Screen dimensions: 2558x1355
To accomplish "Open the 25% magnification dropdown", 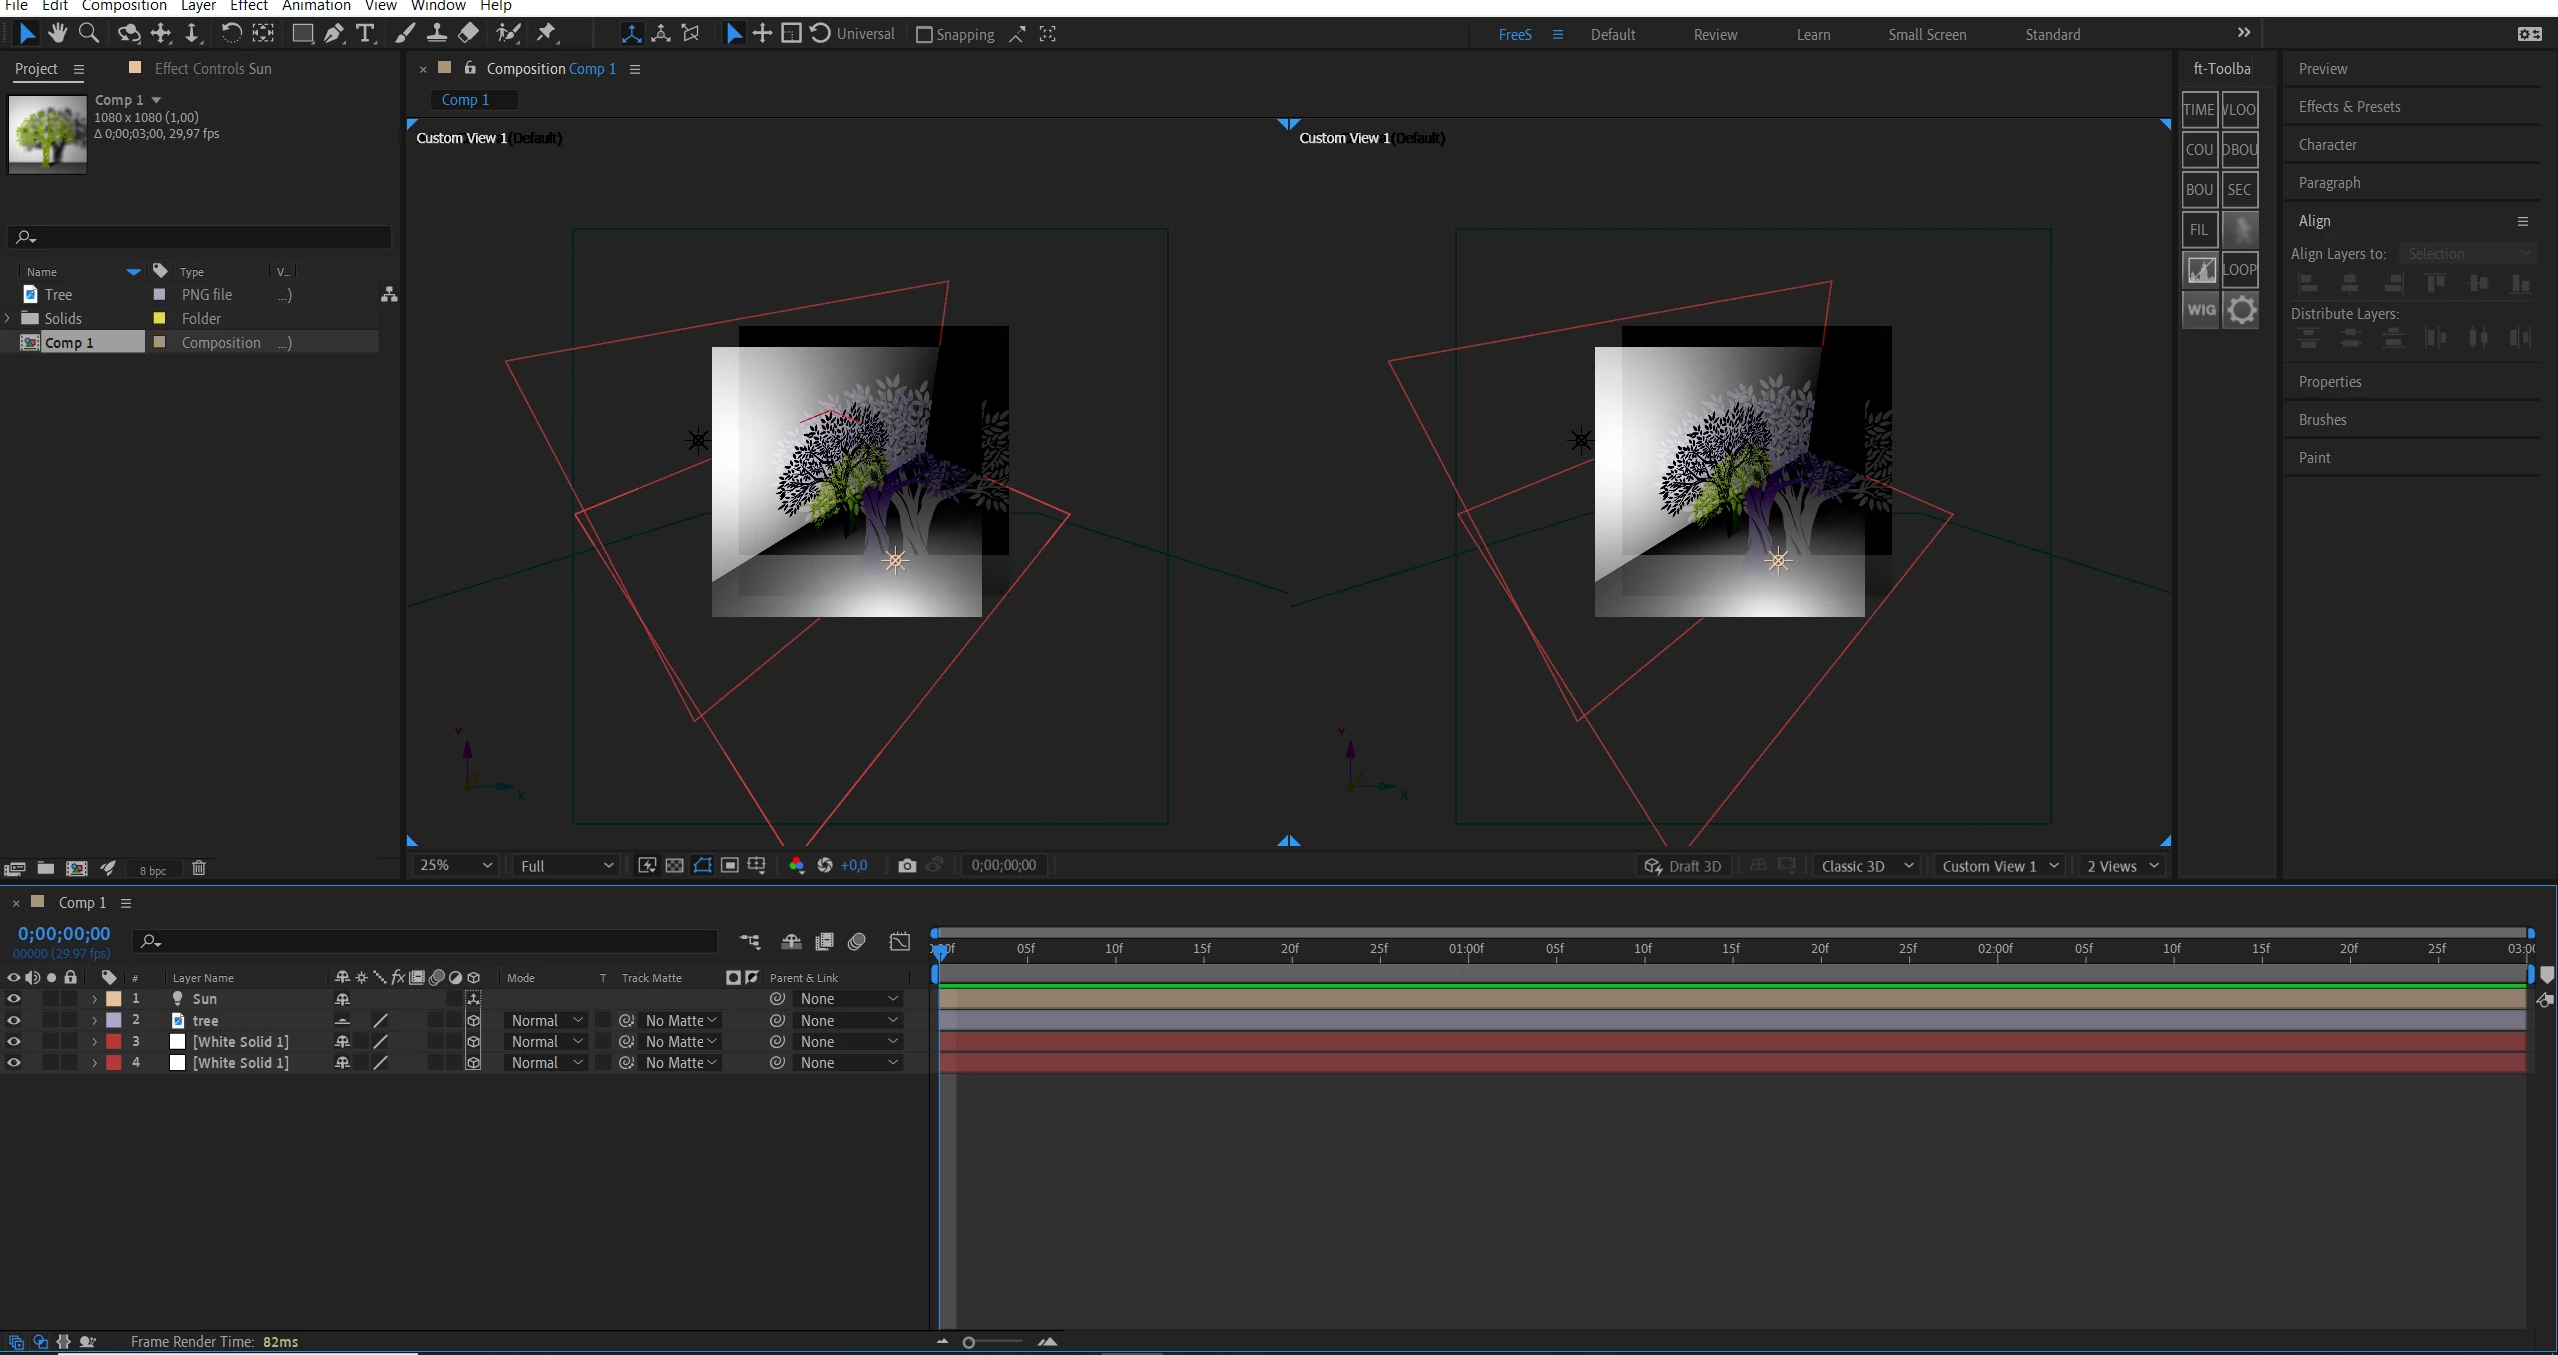I will click(456, 866).
